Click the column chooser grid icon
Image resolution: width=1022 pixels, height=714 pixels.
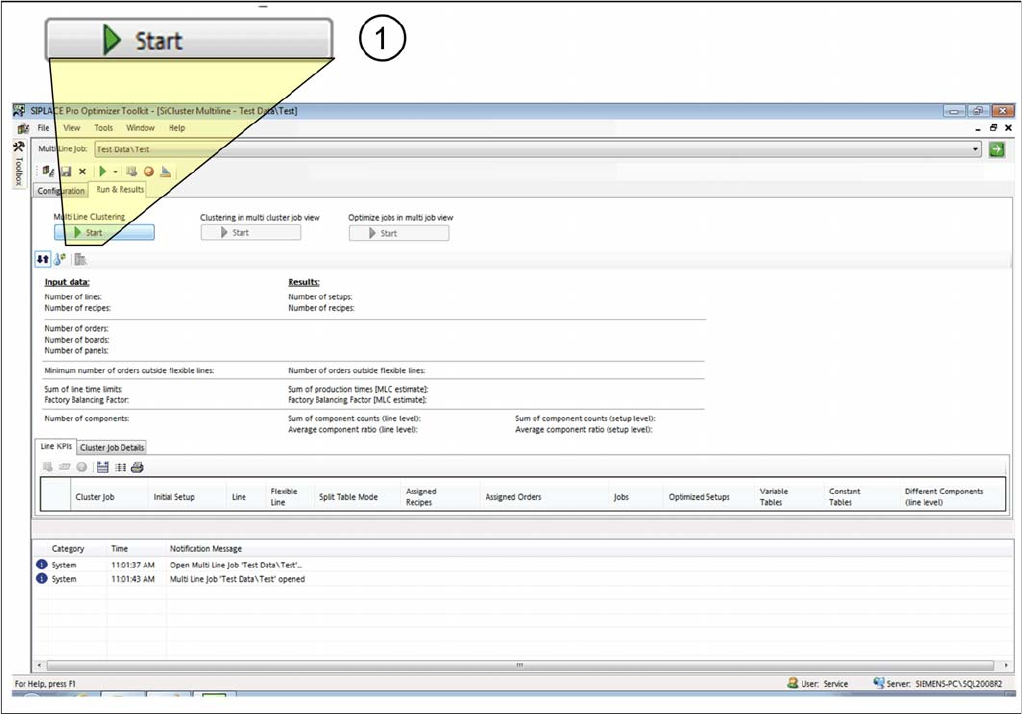coord(121,467)
